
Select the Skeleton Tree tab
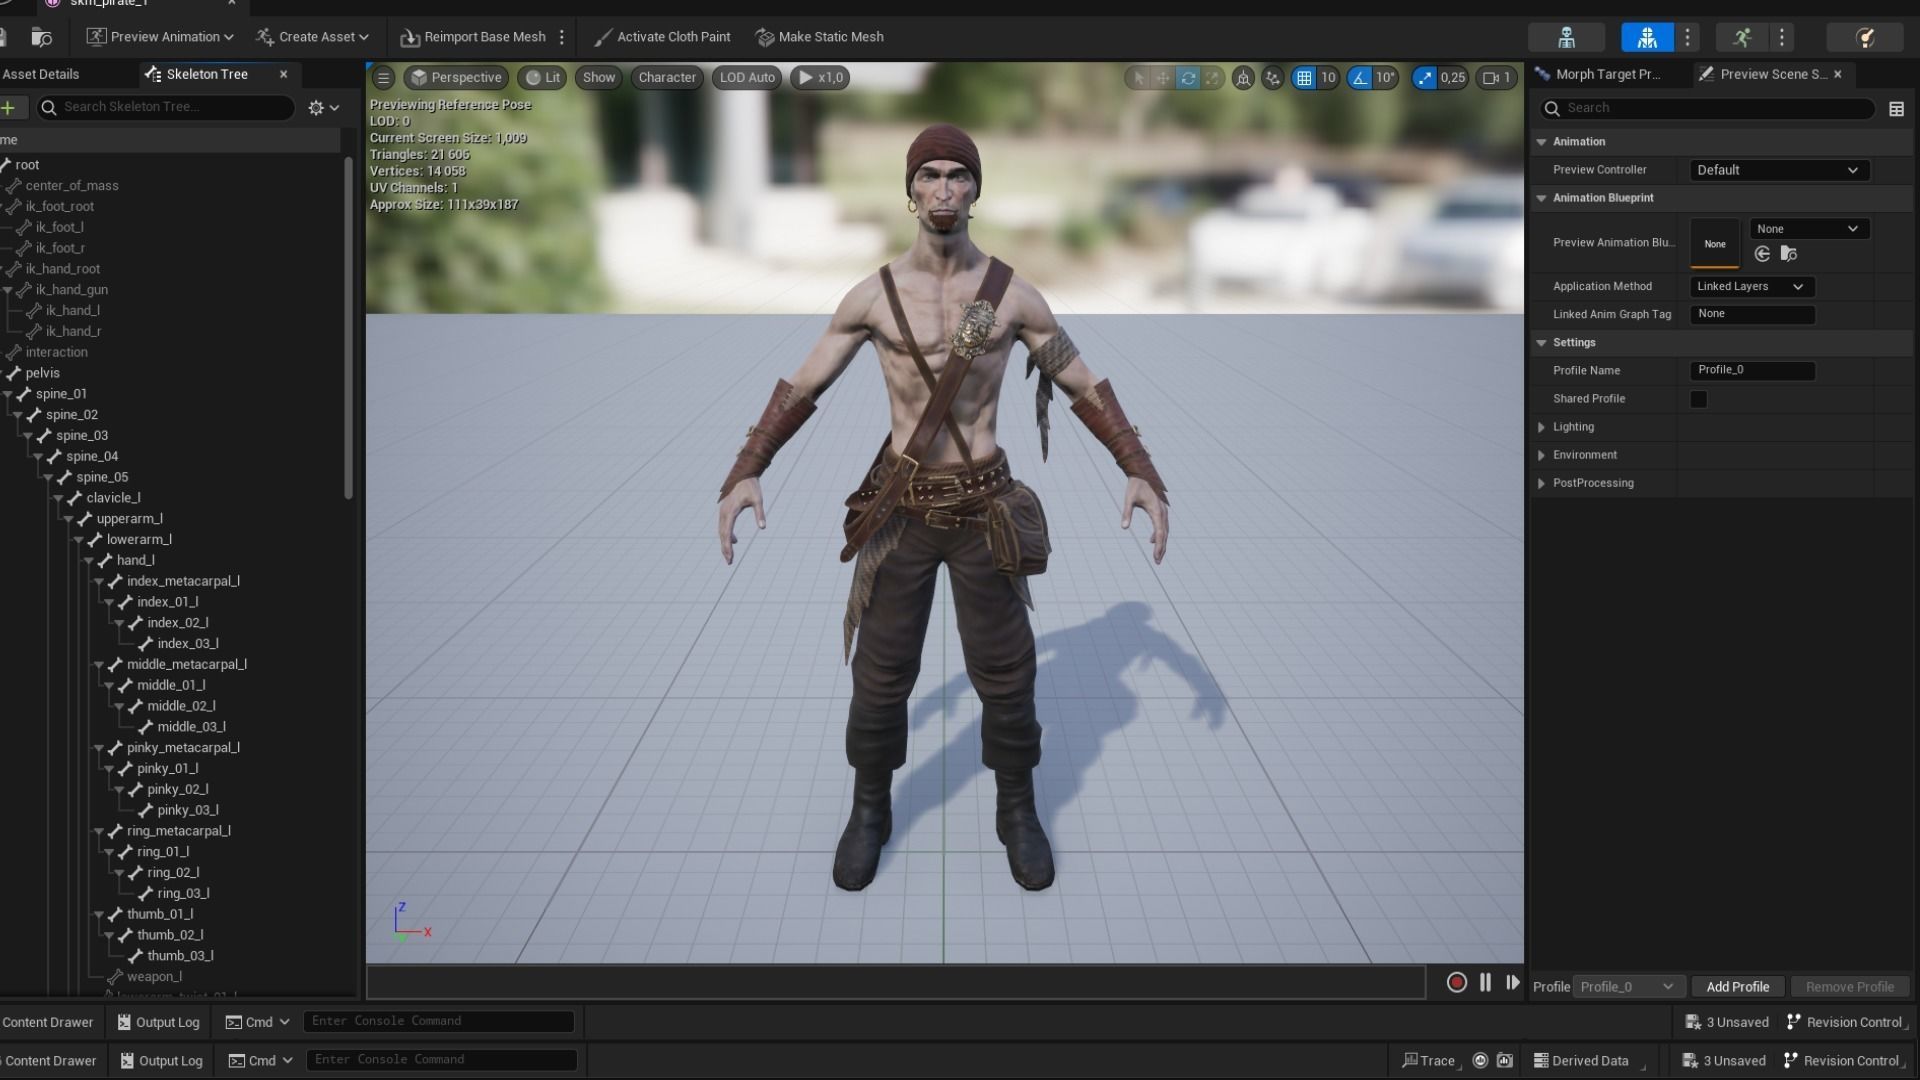click(207, 74)
